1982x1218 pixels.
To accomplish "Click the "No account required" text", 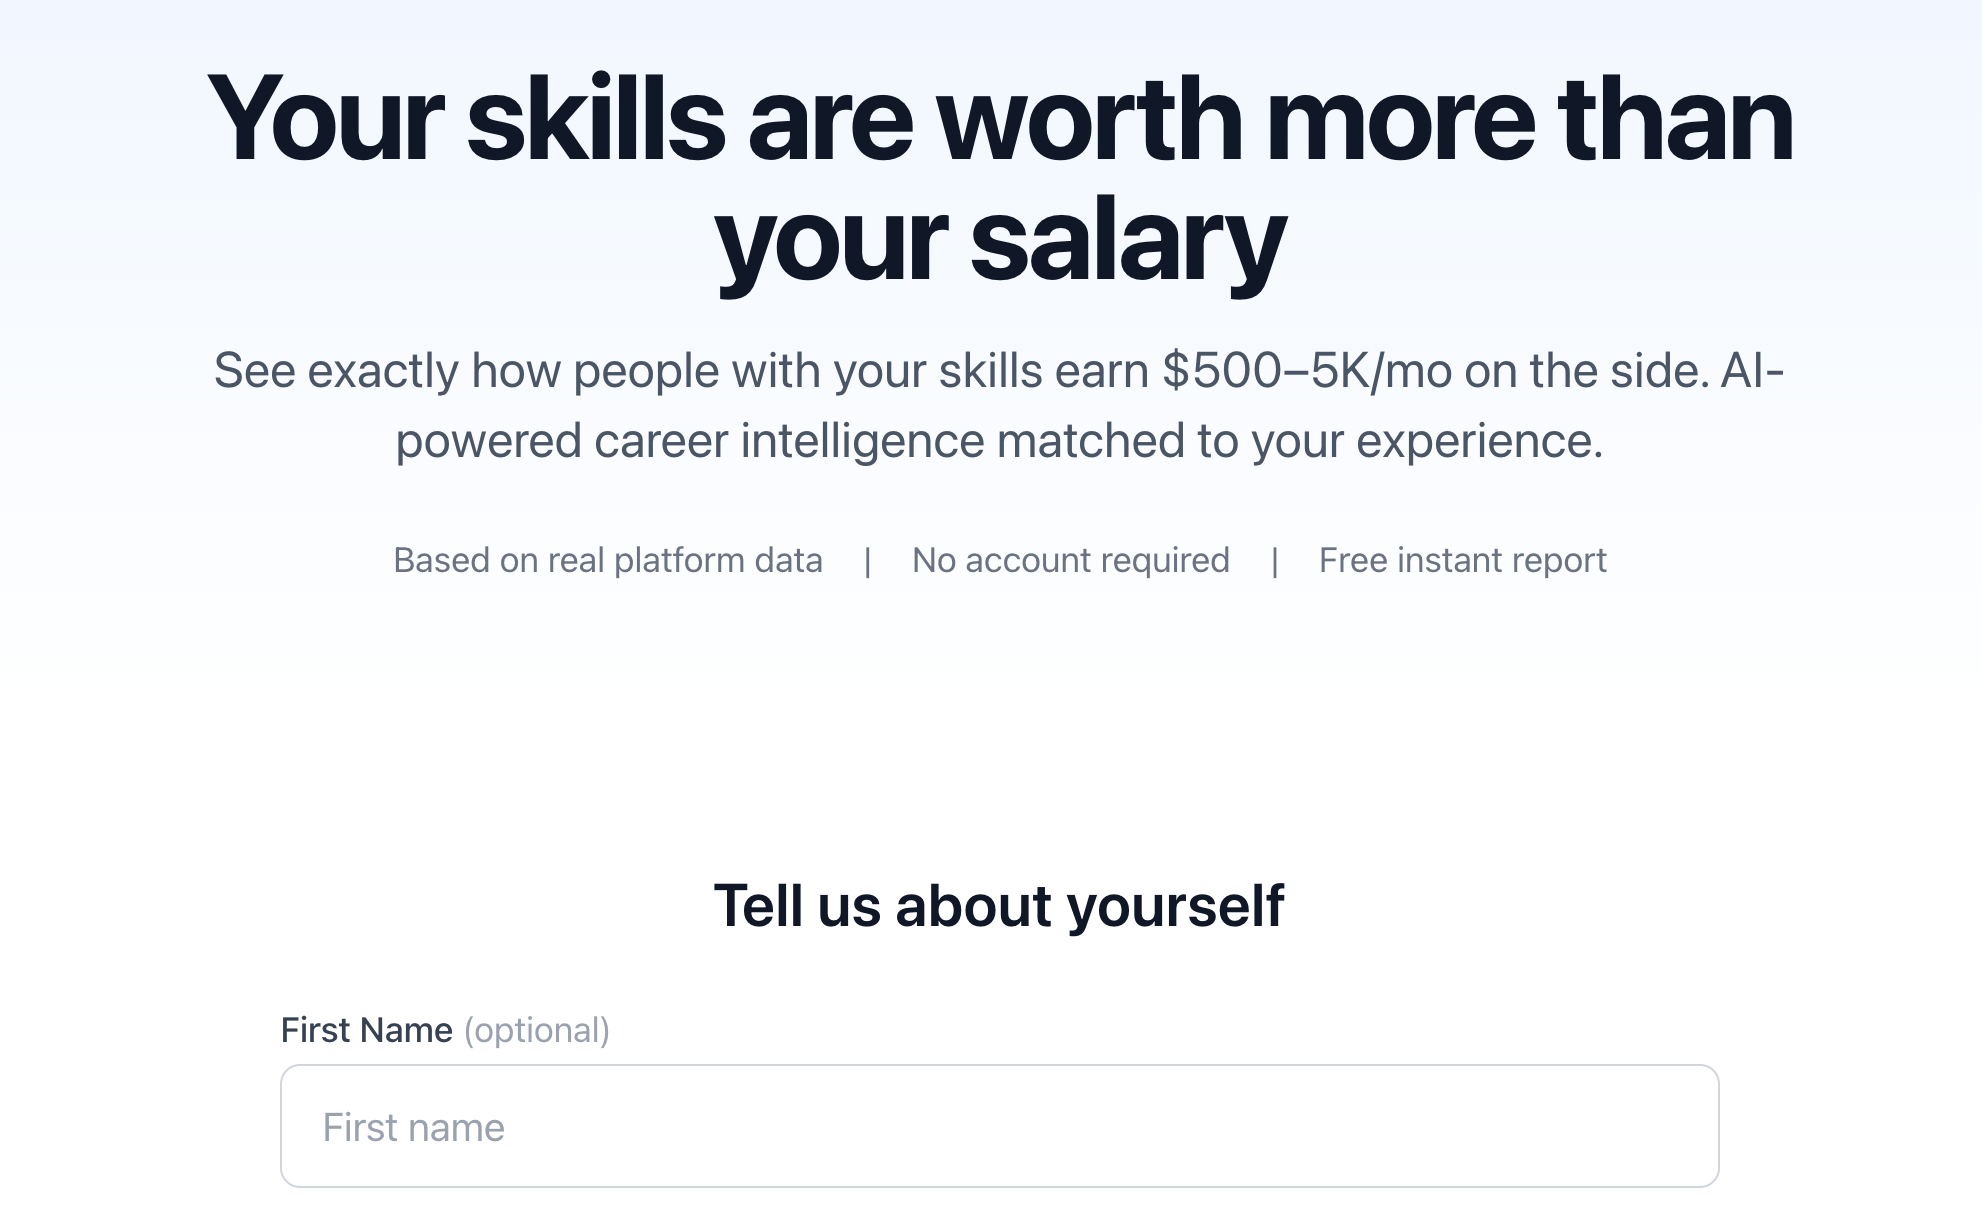I will click(x=1070, y=560).
